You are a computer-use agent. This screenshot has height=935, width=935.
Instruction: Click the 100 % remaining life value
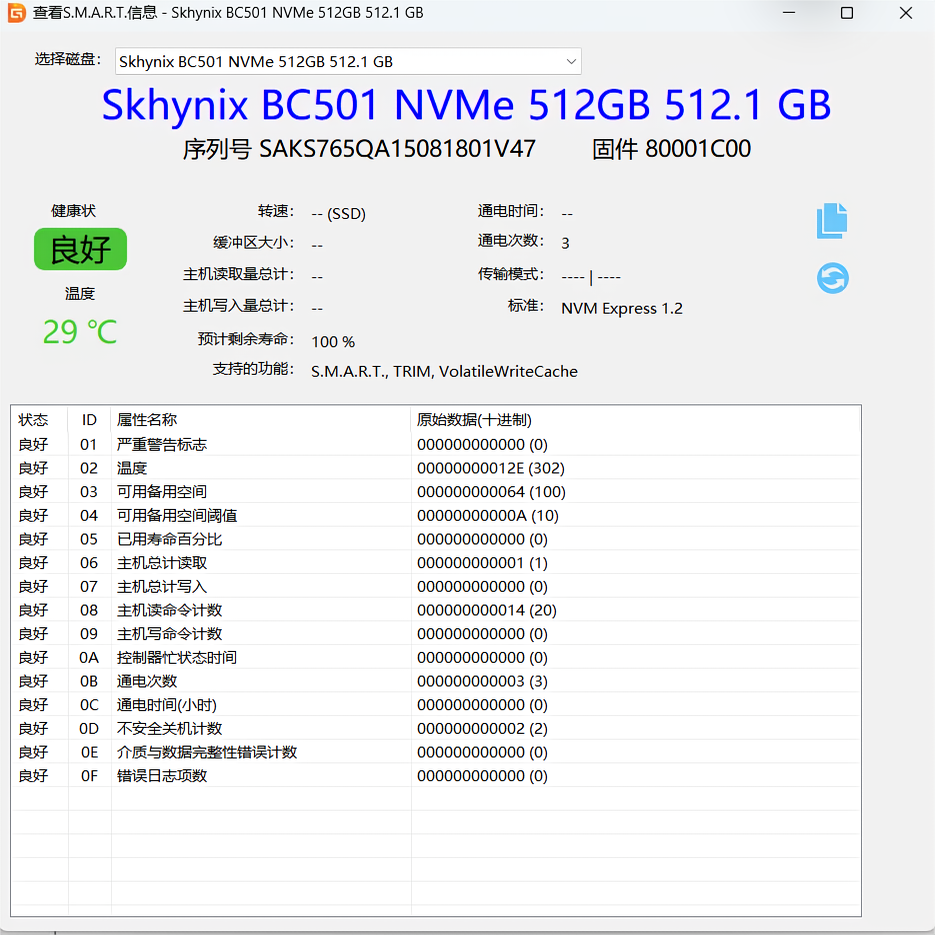coord(333,342)
